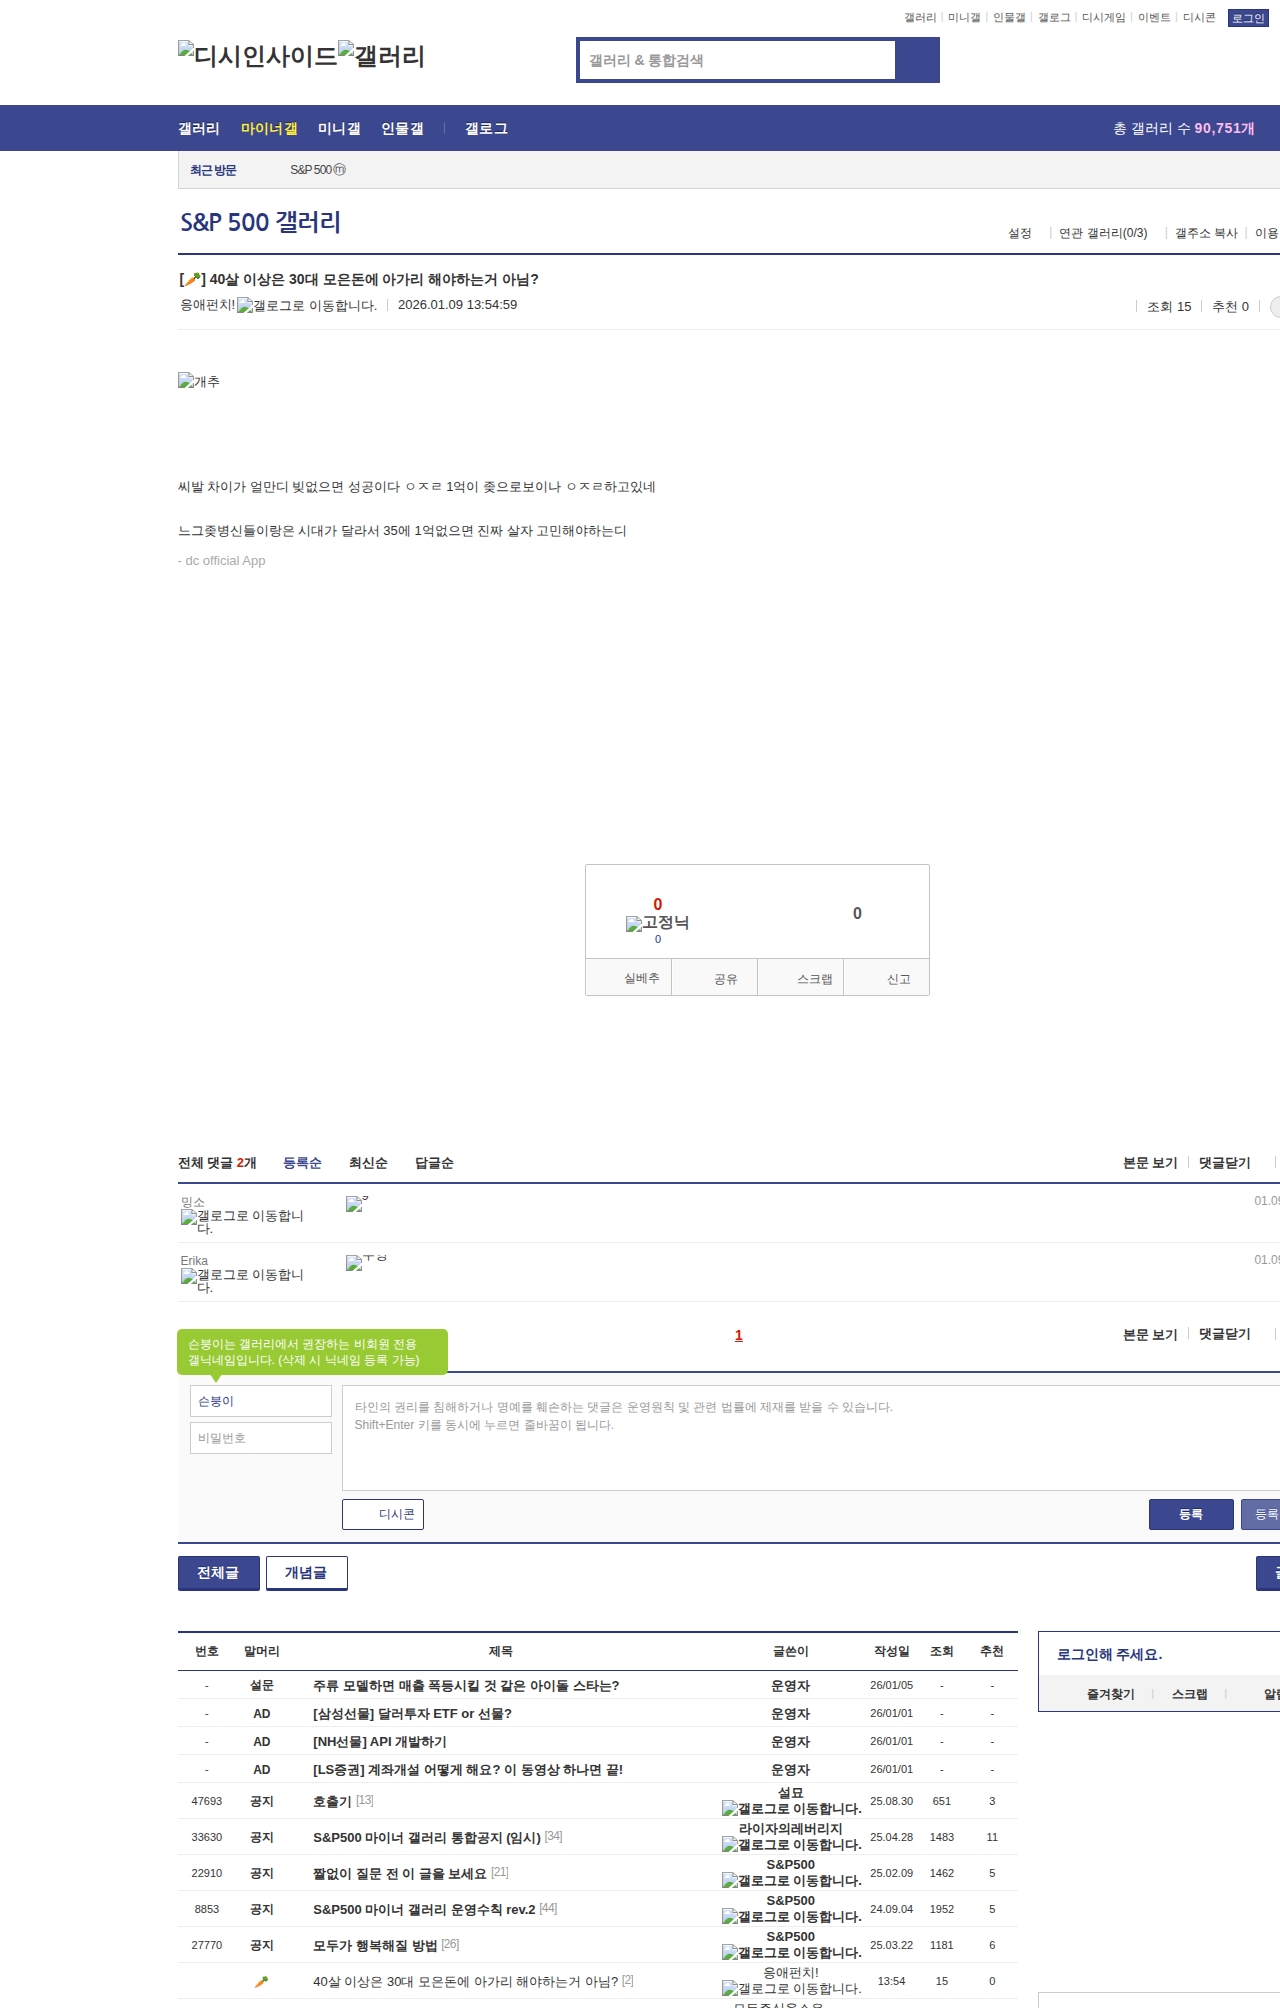Open Erika's gallog icon in the comments
The image size is (1280, 2008).
tap(242, 1281)
